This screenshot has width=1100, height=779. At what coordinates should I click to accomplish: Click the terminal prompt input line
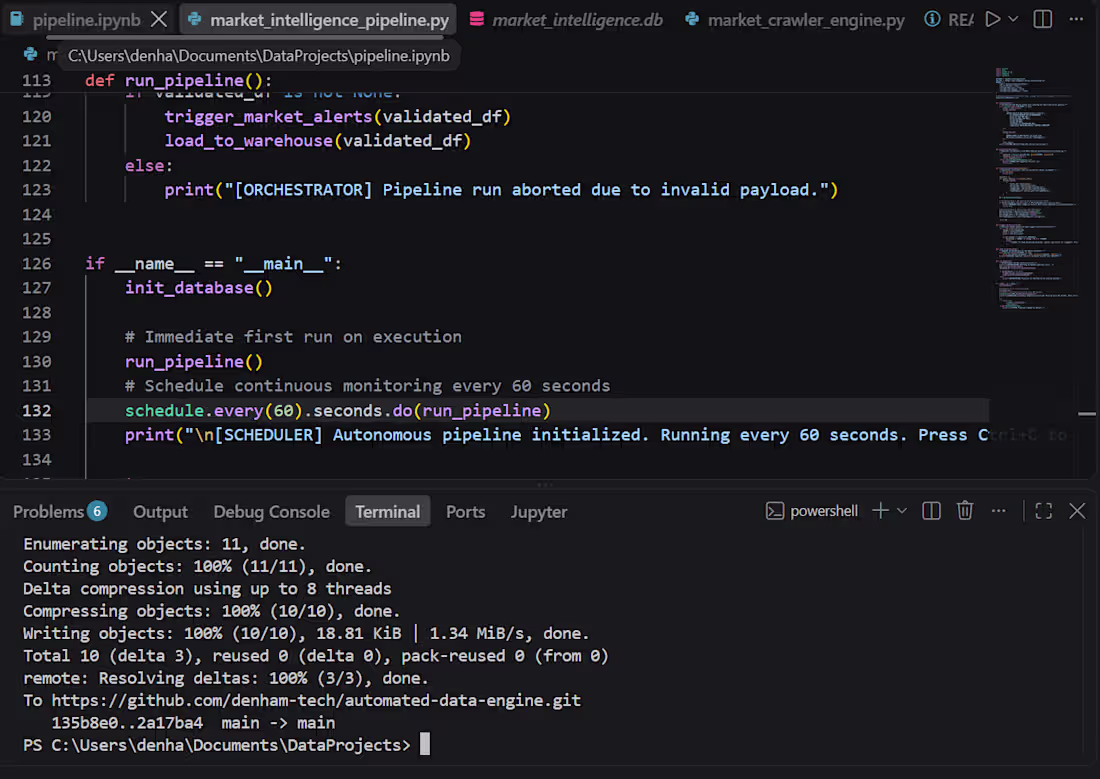click(226, 745)
